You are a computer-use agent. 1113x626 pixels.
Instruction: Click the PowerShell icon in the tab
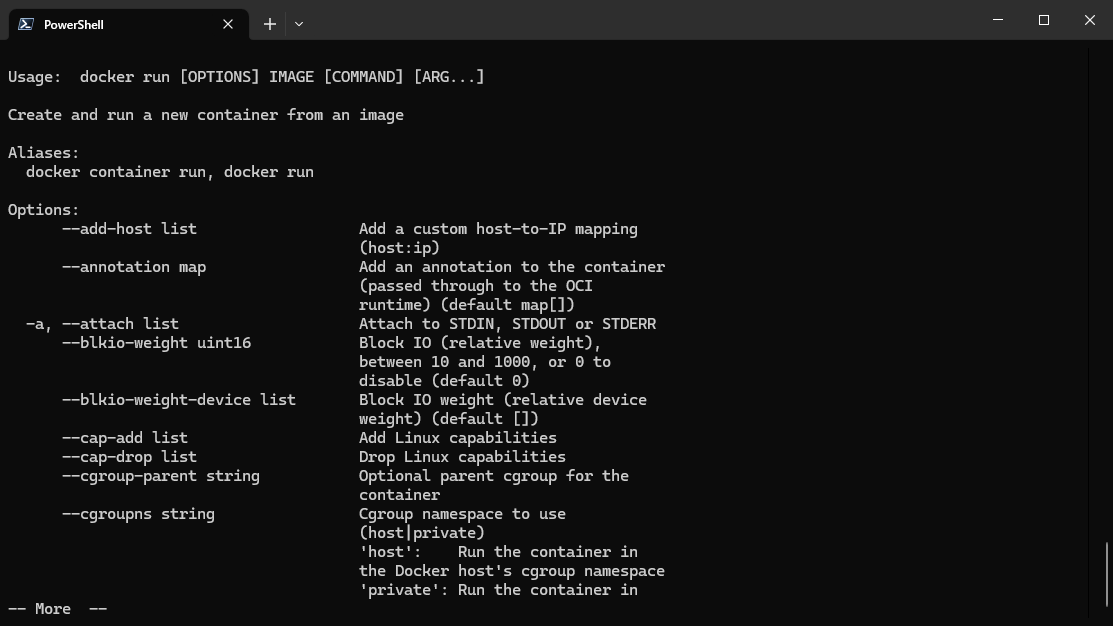pos(26,24)
